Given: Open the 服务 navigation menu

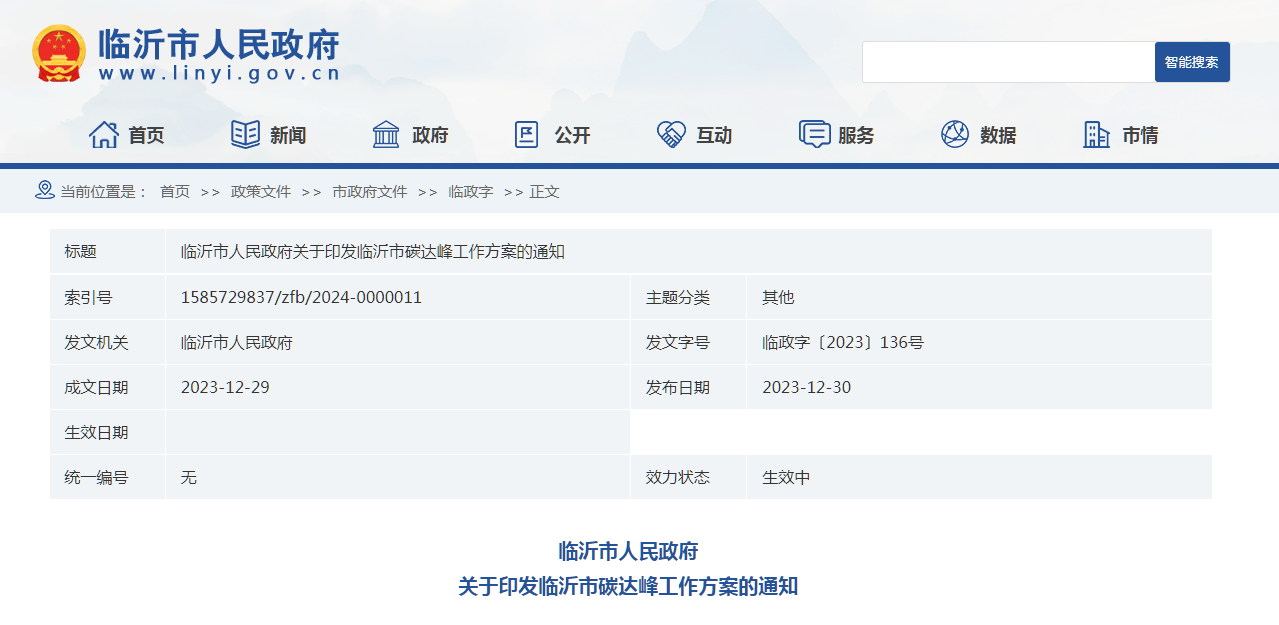Looking at the screenshot, I should point(856,136).
